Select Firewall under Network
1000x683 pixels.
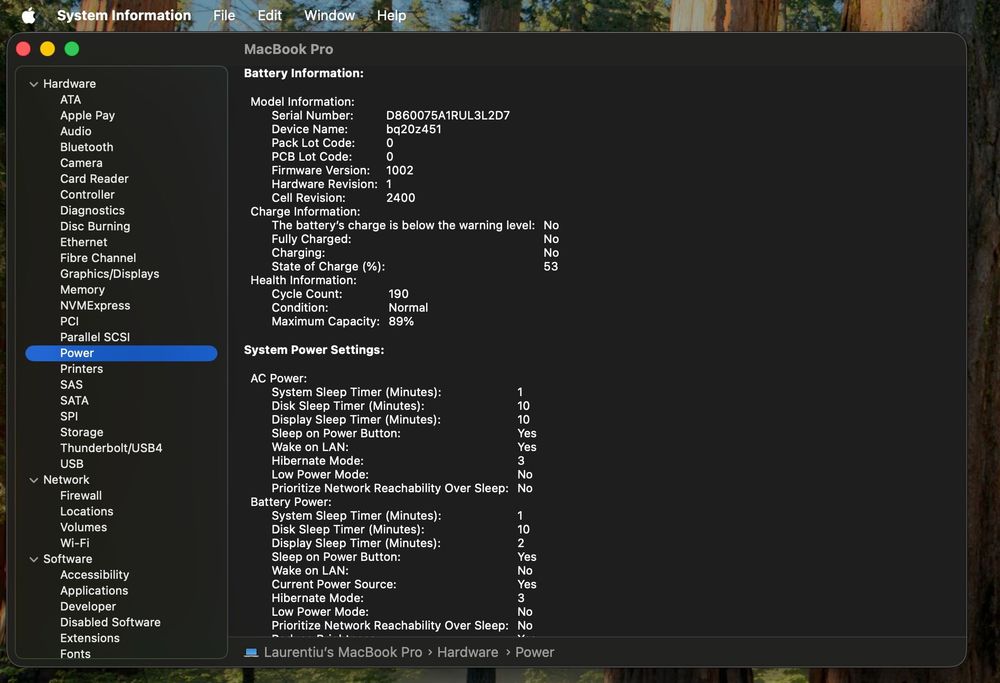click(x=81, y=496)
